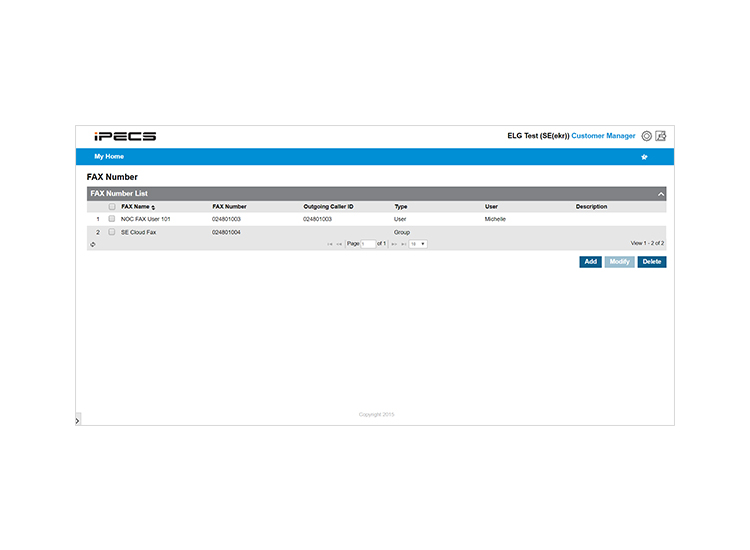Jump to last page of the list
Image resolution: width=750 pixels, height=550 pixels.
pyautogui.click(x=404, y=244)
